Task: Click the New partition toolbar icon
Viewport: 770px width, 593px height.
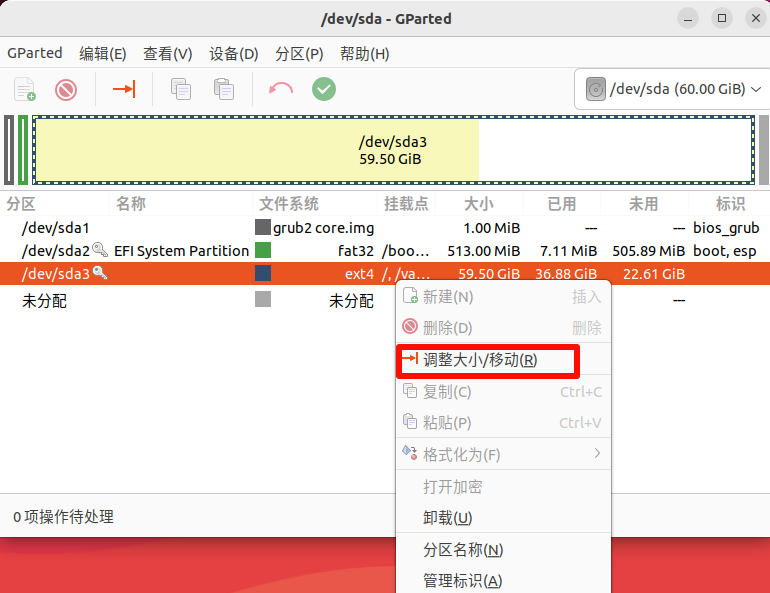Action: click(x=25, y=89)
